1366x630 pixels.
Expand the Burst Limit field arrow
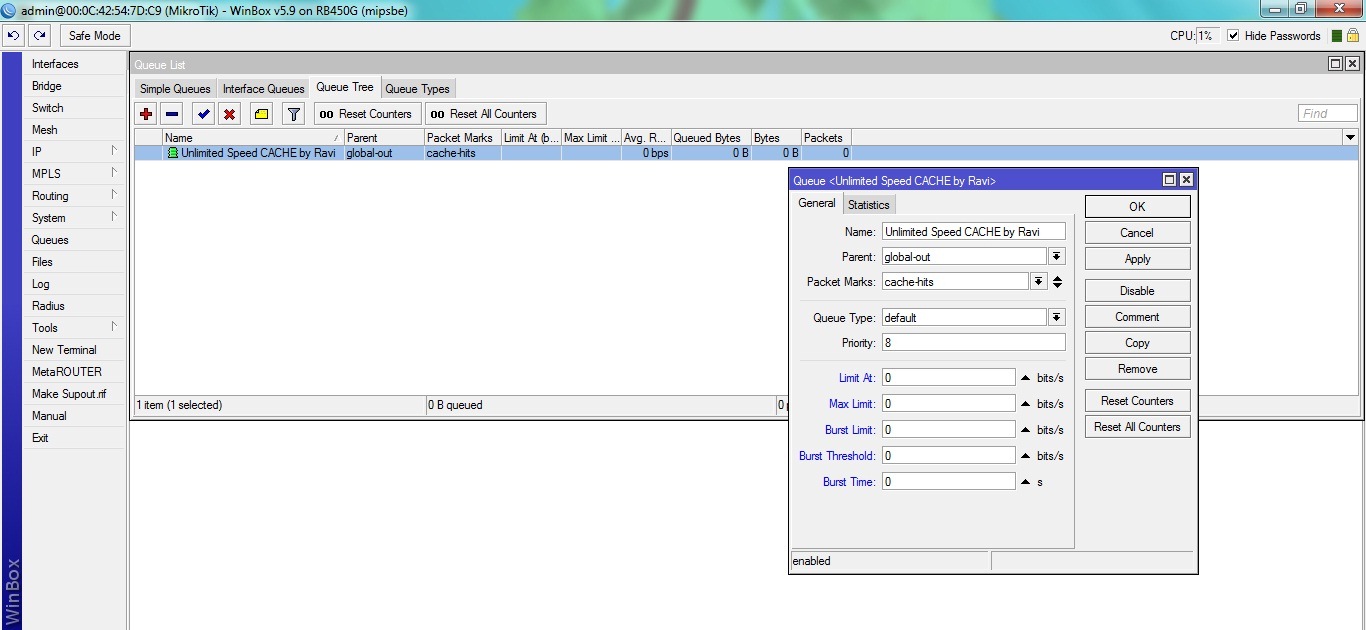pyautogui.click(x=1025, y=430)
